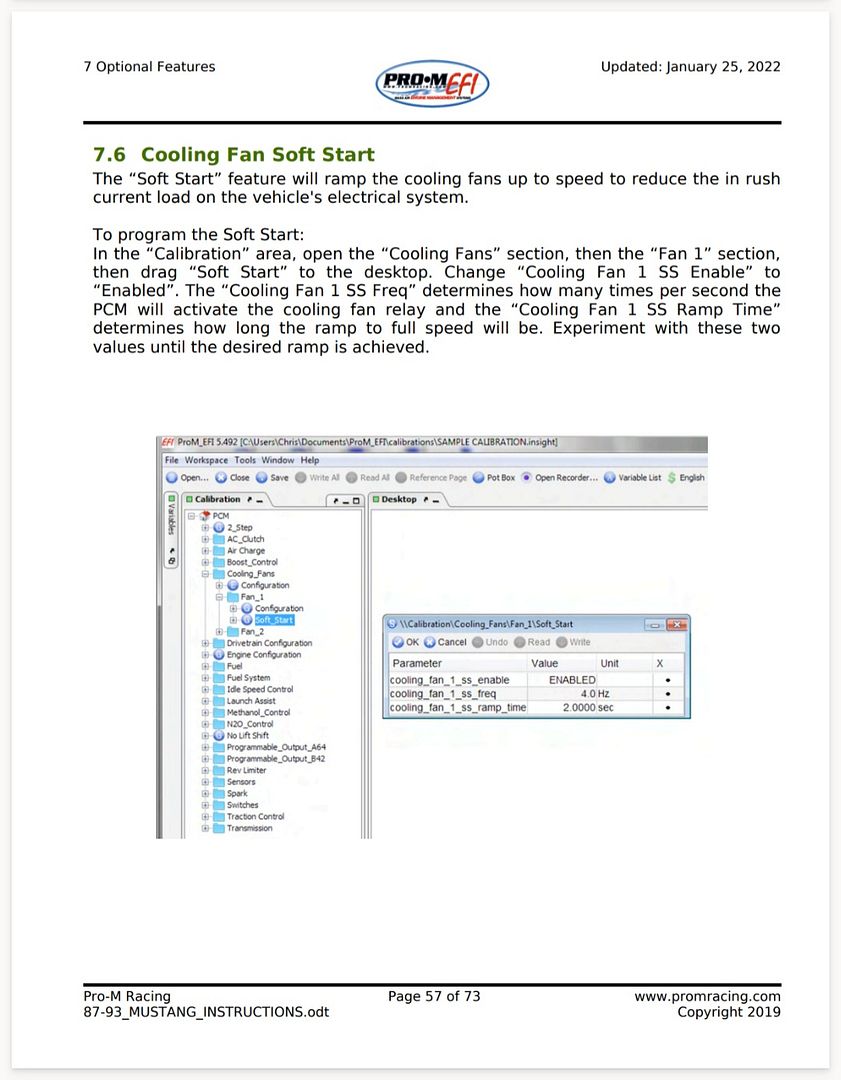This screenshot has height=1080, width=841.
Task: Click Cancel in the Soft_Start dialog
Action: coord(445,642)
